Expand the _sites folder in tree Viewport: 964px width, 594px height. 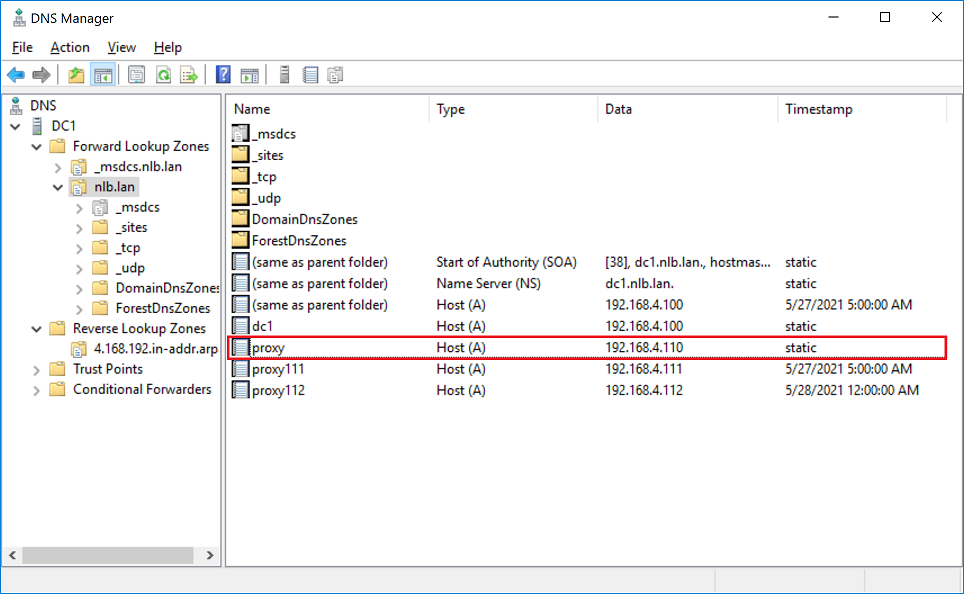click(x=79, y=228)
